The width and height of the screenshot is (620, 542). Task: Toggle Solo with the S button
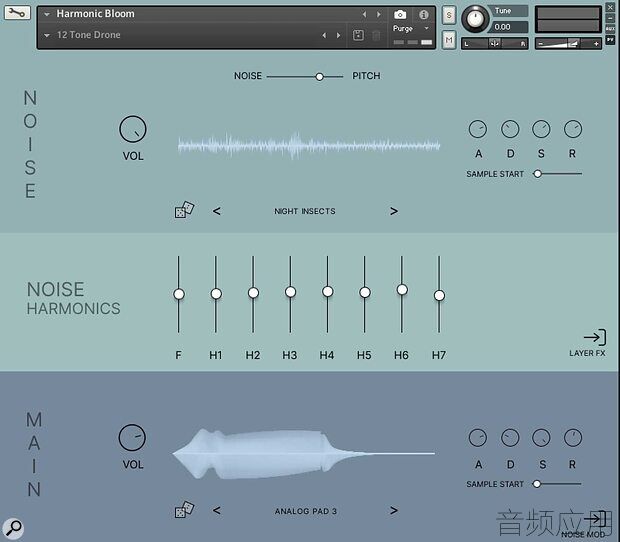(449, 15)
